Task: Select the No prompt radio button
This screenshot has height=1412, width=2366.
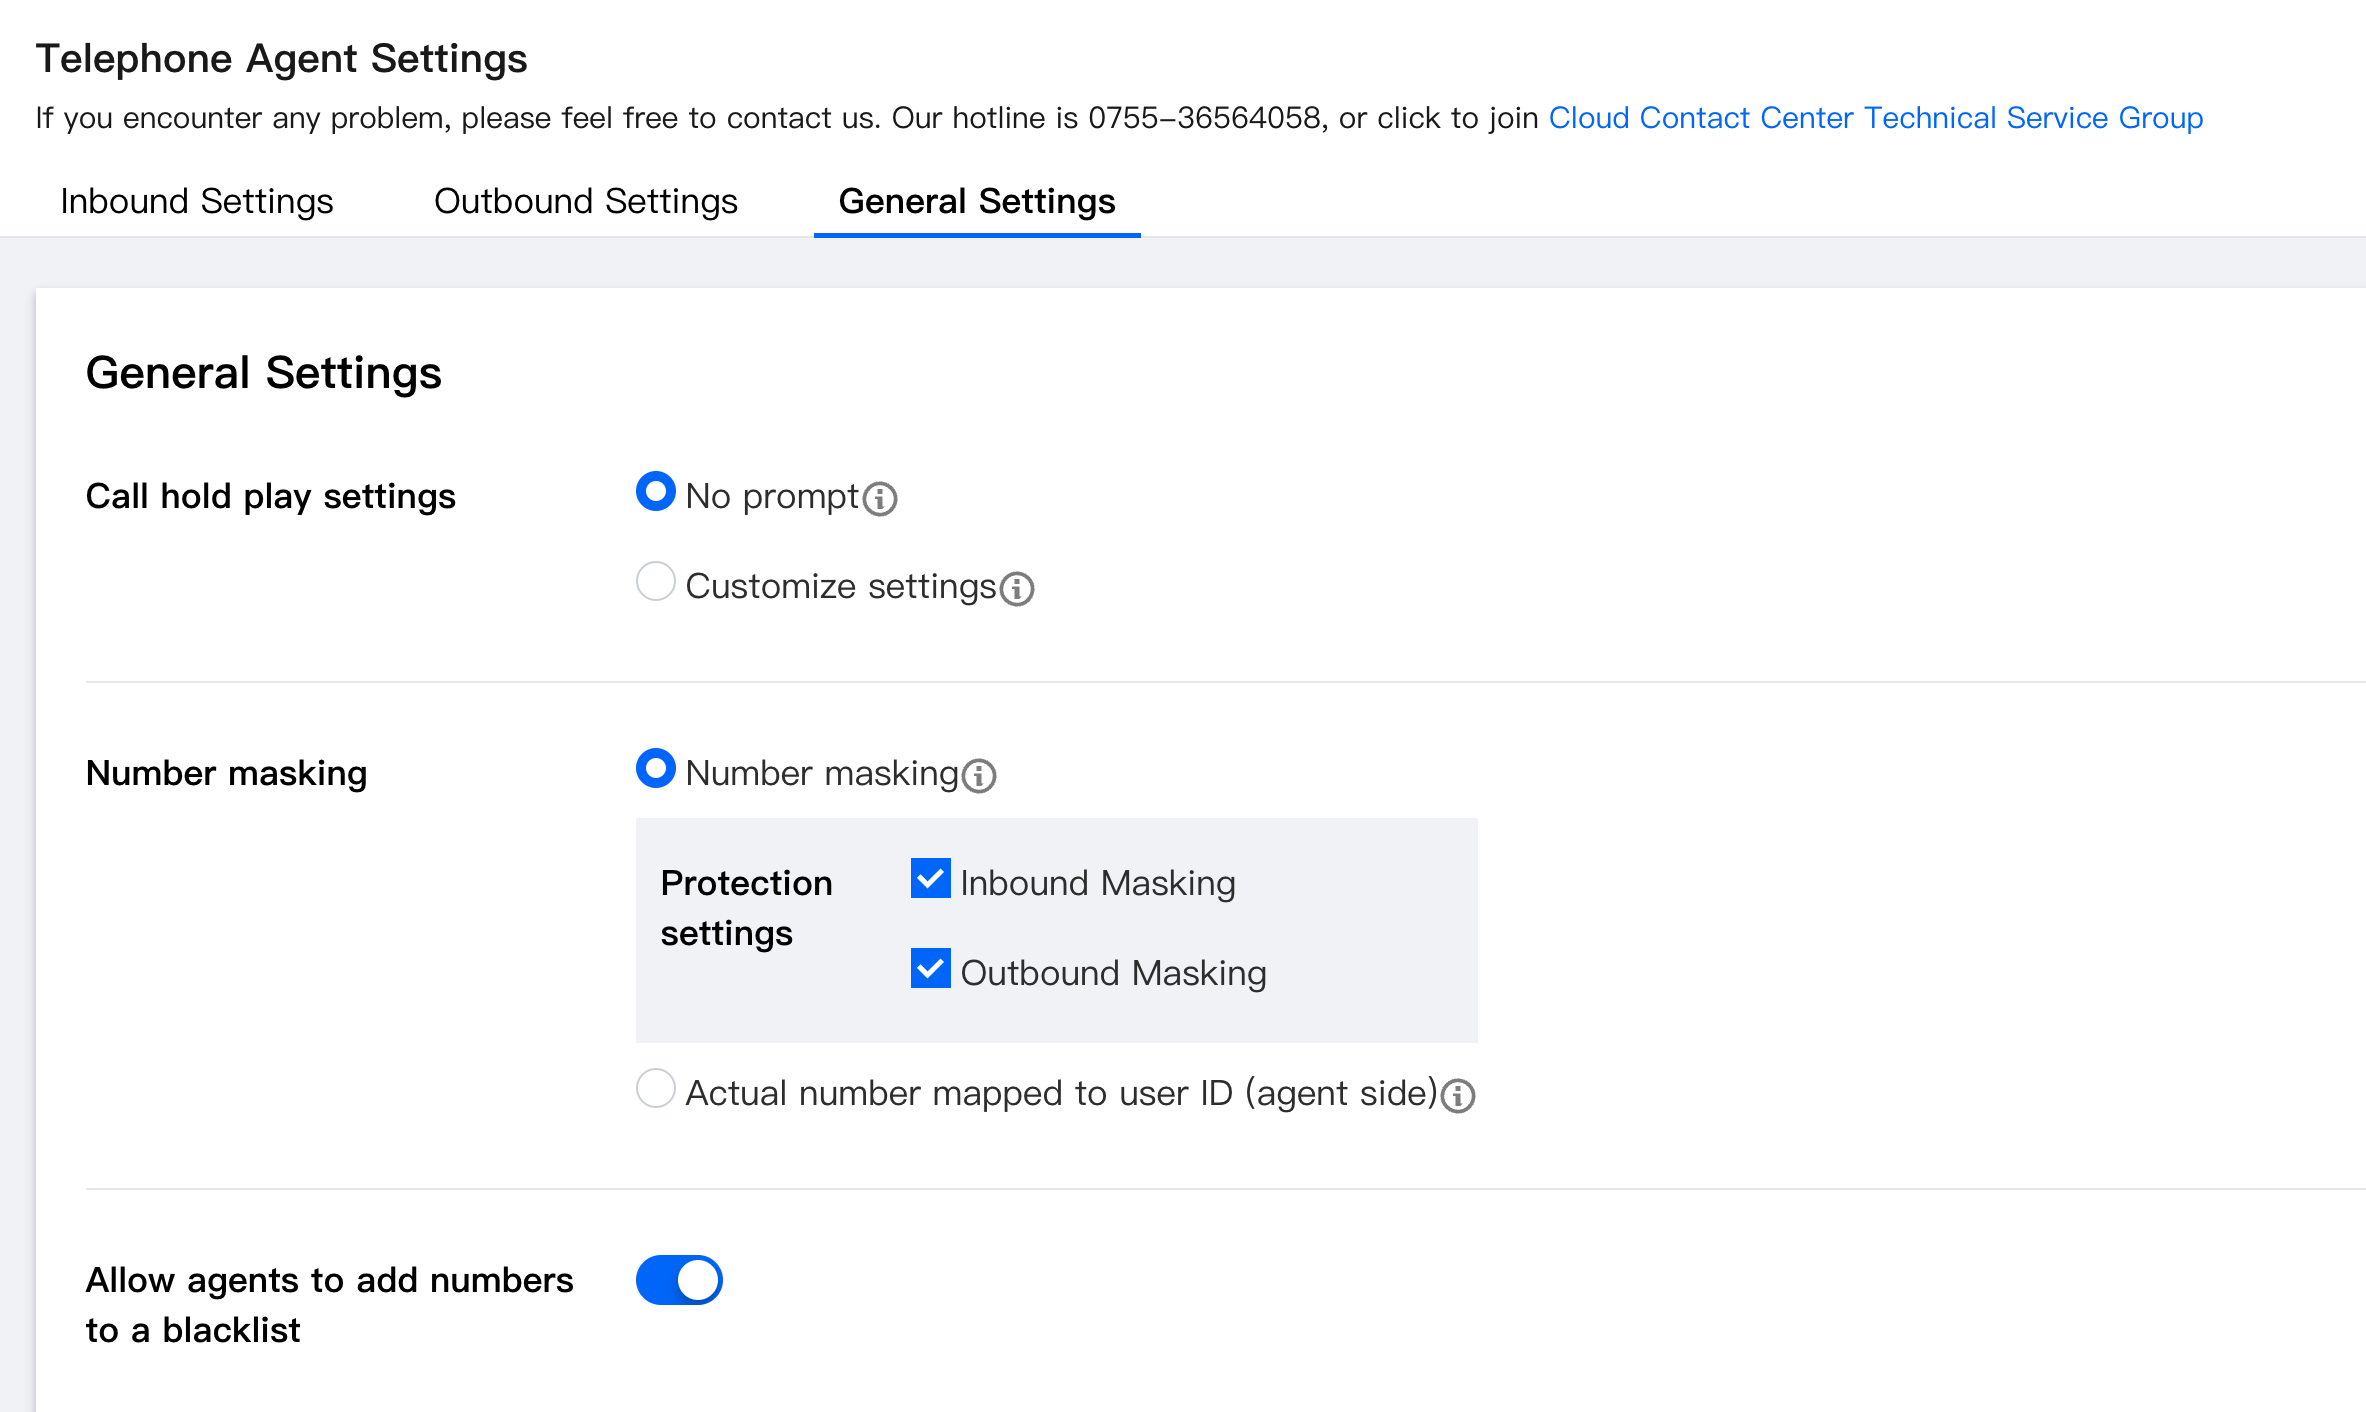Action: pos(656,492)
